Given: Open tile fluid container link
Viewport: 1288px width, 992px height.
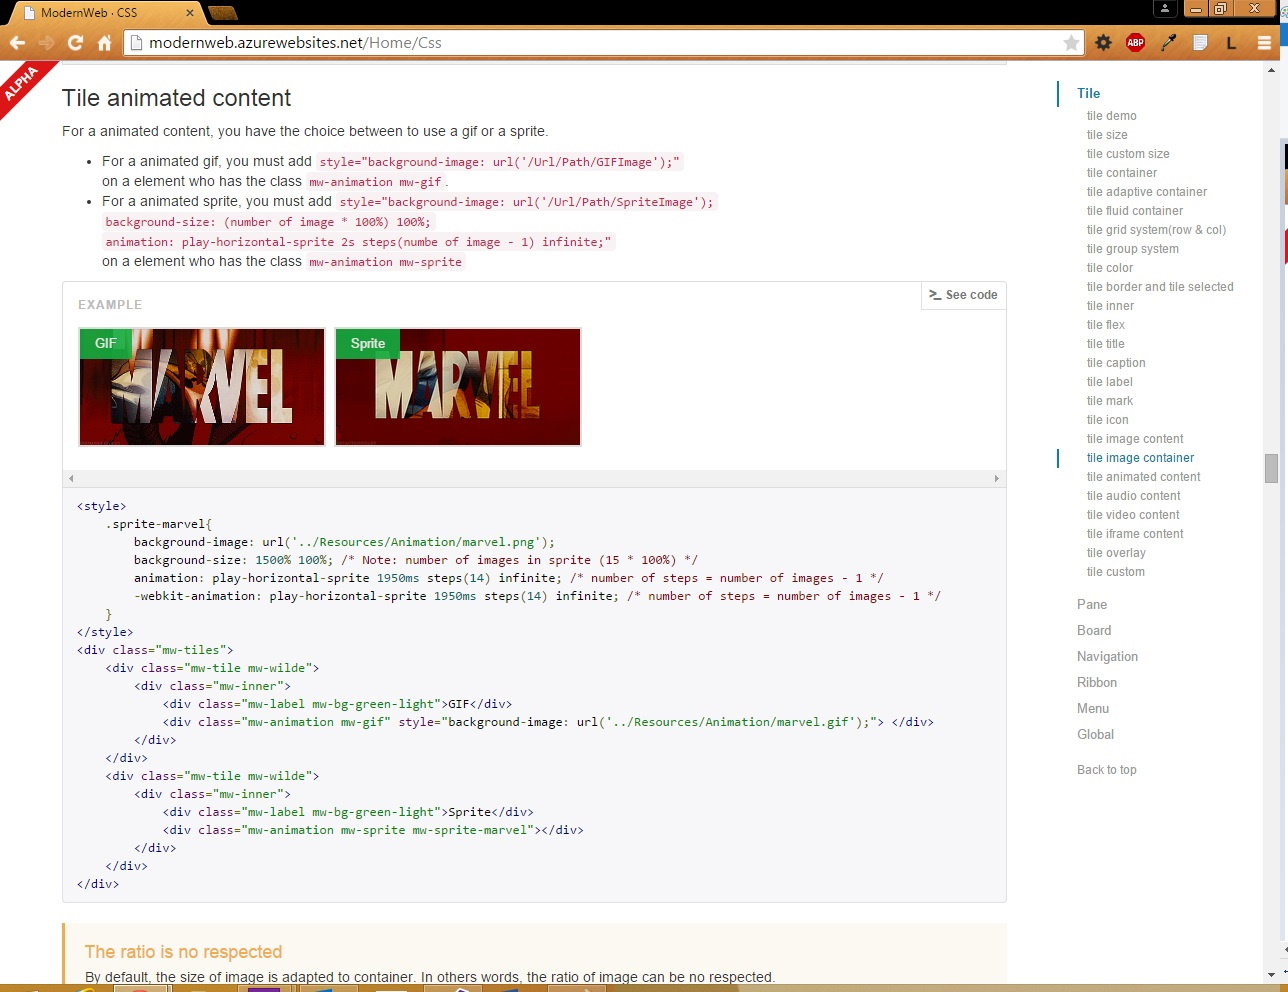Looking at the screenshot, I should coord(1135,211).
